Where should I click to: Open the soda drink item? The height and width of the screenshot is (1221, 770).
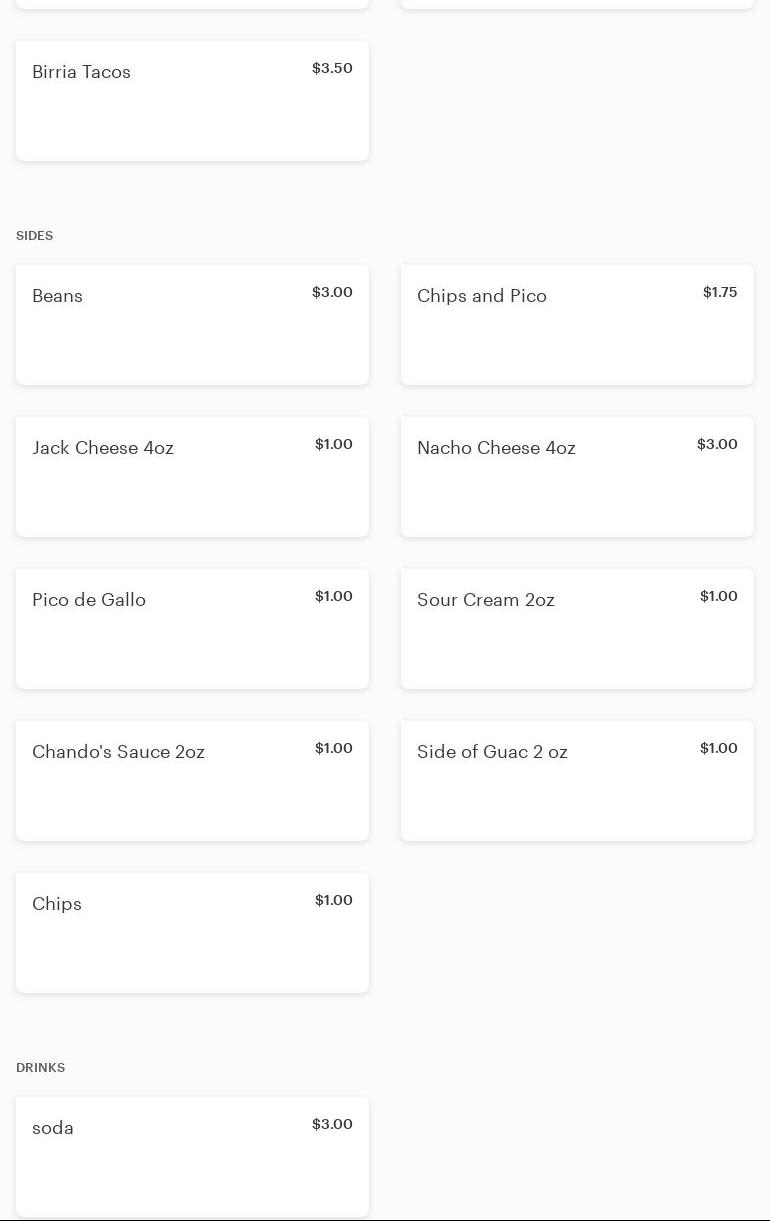pos(192,1157)
